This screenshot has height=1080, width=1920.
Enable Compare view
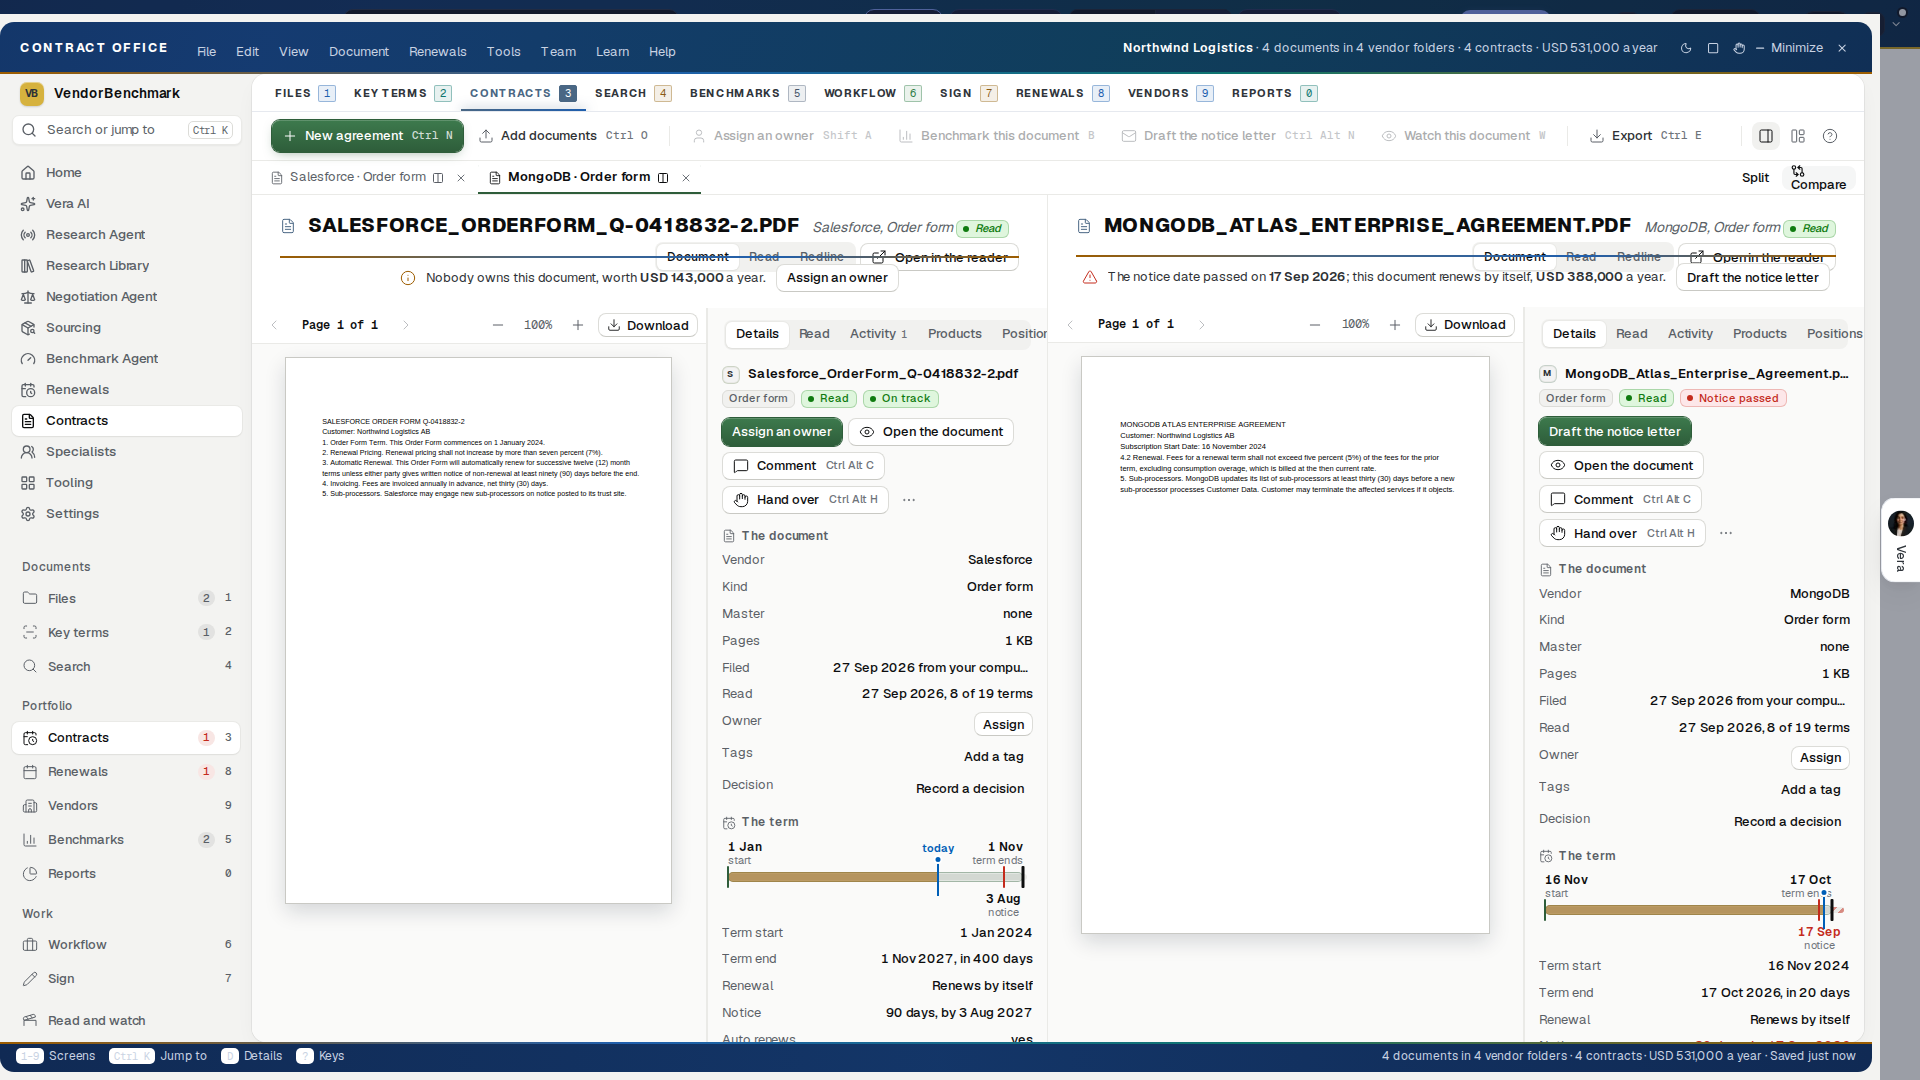tap(1818, 178)
